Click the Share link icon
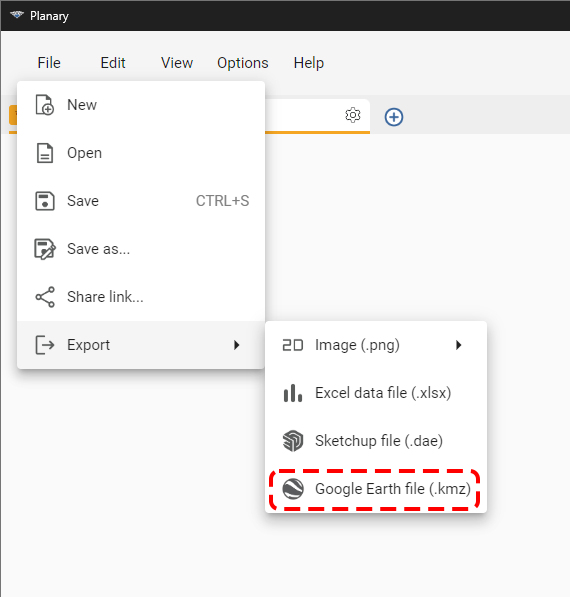570x597 pixels. click(x=45, y=297)
